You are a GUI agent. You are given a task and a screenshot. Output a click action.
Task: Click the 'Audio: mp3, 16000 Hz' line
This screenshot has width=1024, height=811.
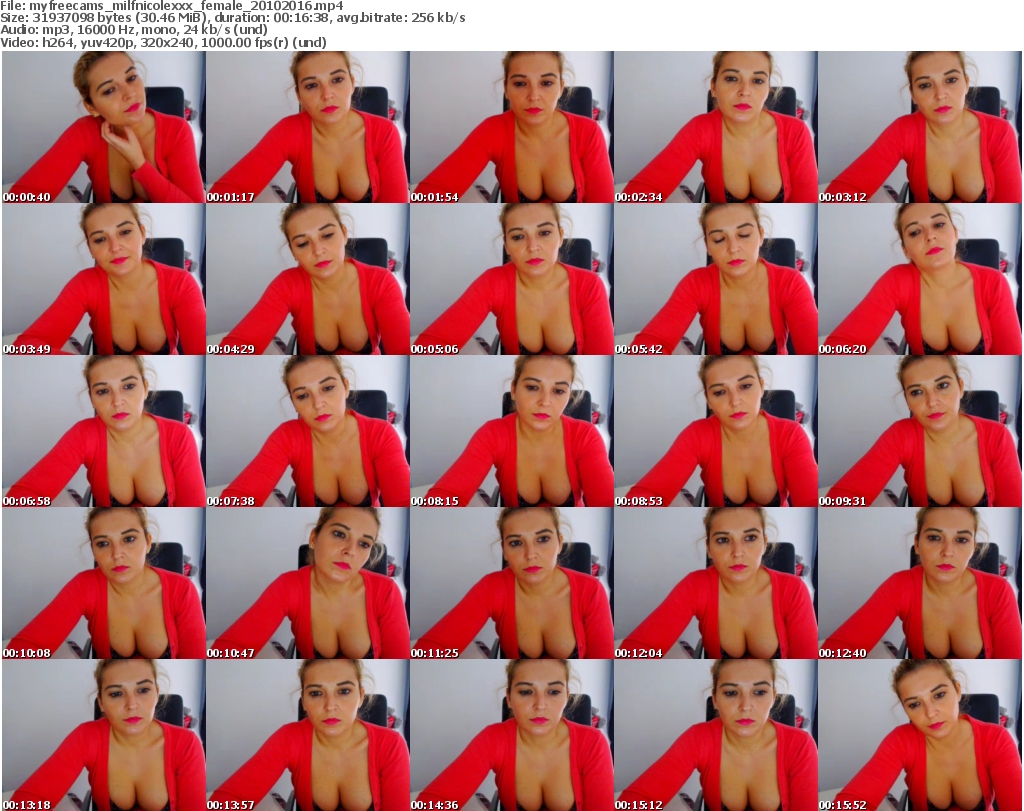(x=134, y=30)
